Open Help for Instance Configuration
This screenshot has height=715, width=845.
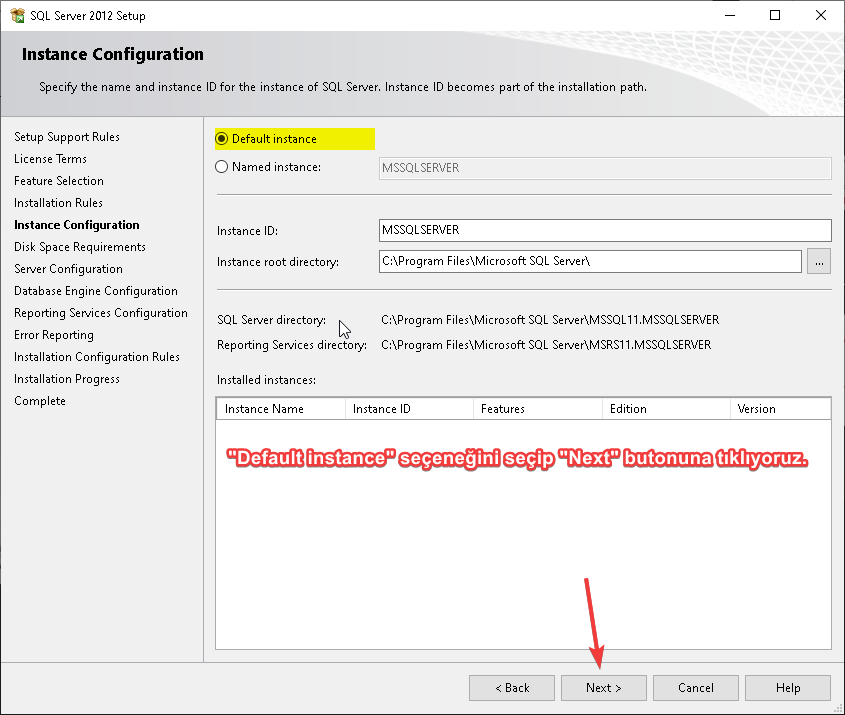pyautogui.click(x=787, y=688)
